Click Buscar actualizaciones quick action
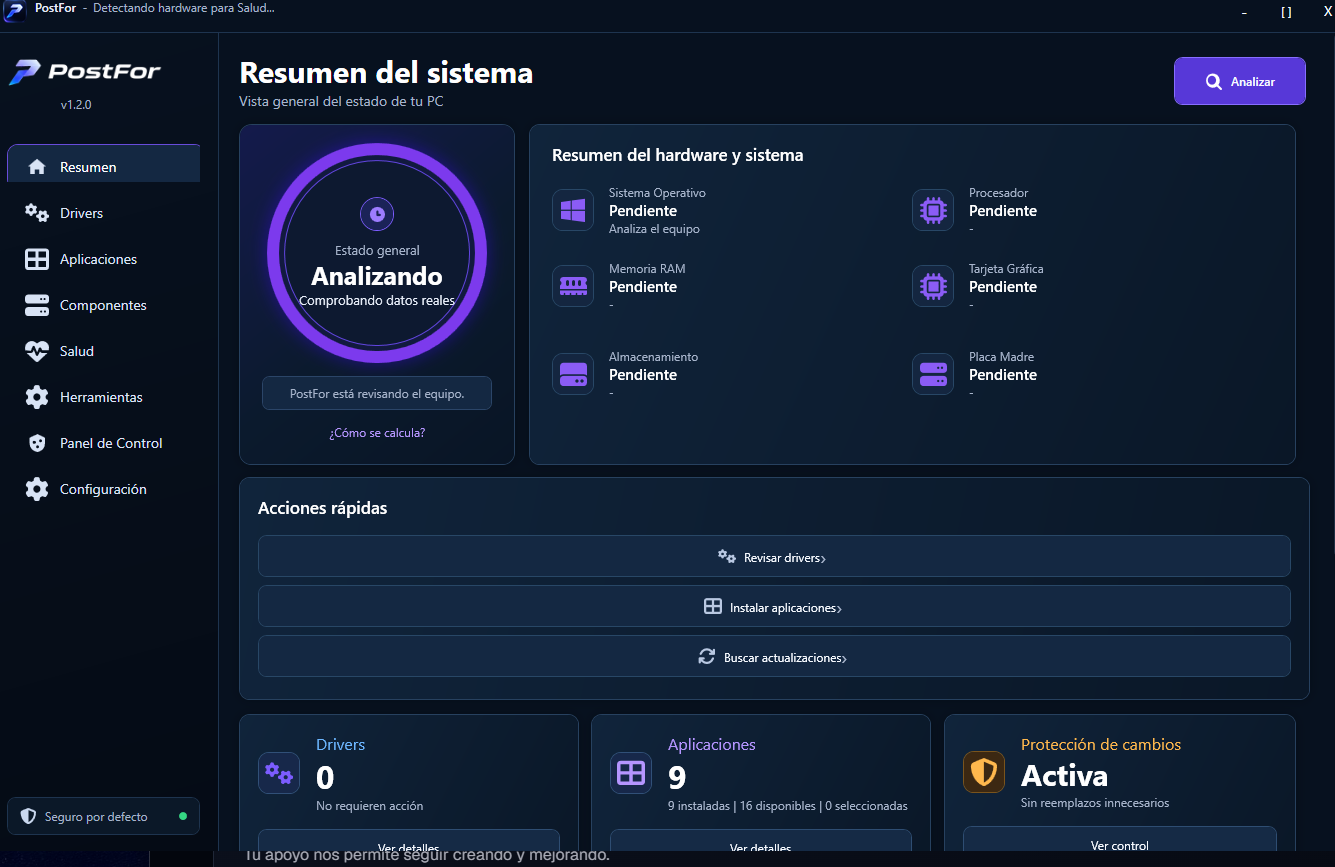This screenshot has width=1335, height=867. pyautogui.click(x=774, y=656)
